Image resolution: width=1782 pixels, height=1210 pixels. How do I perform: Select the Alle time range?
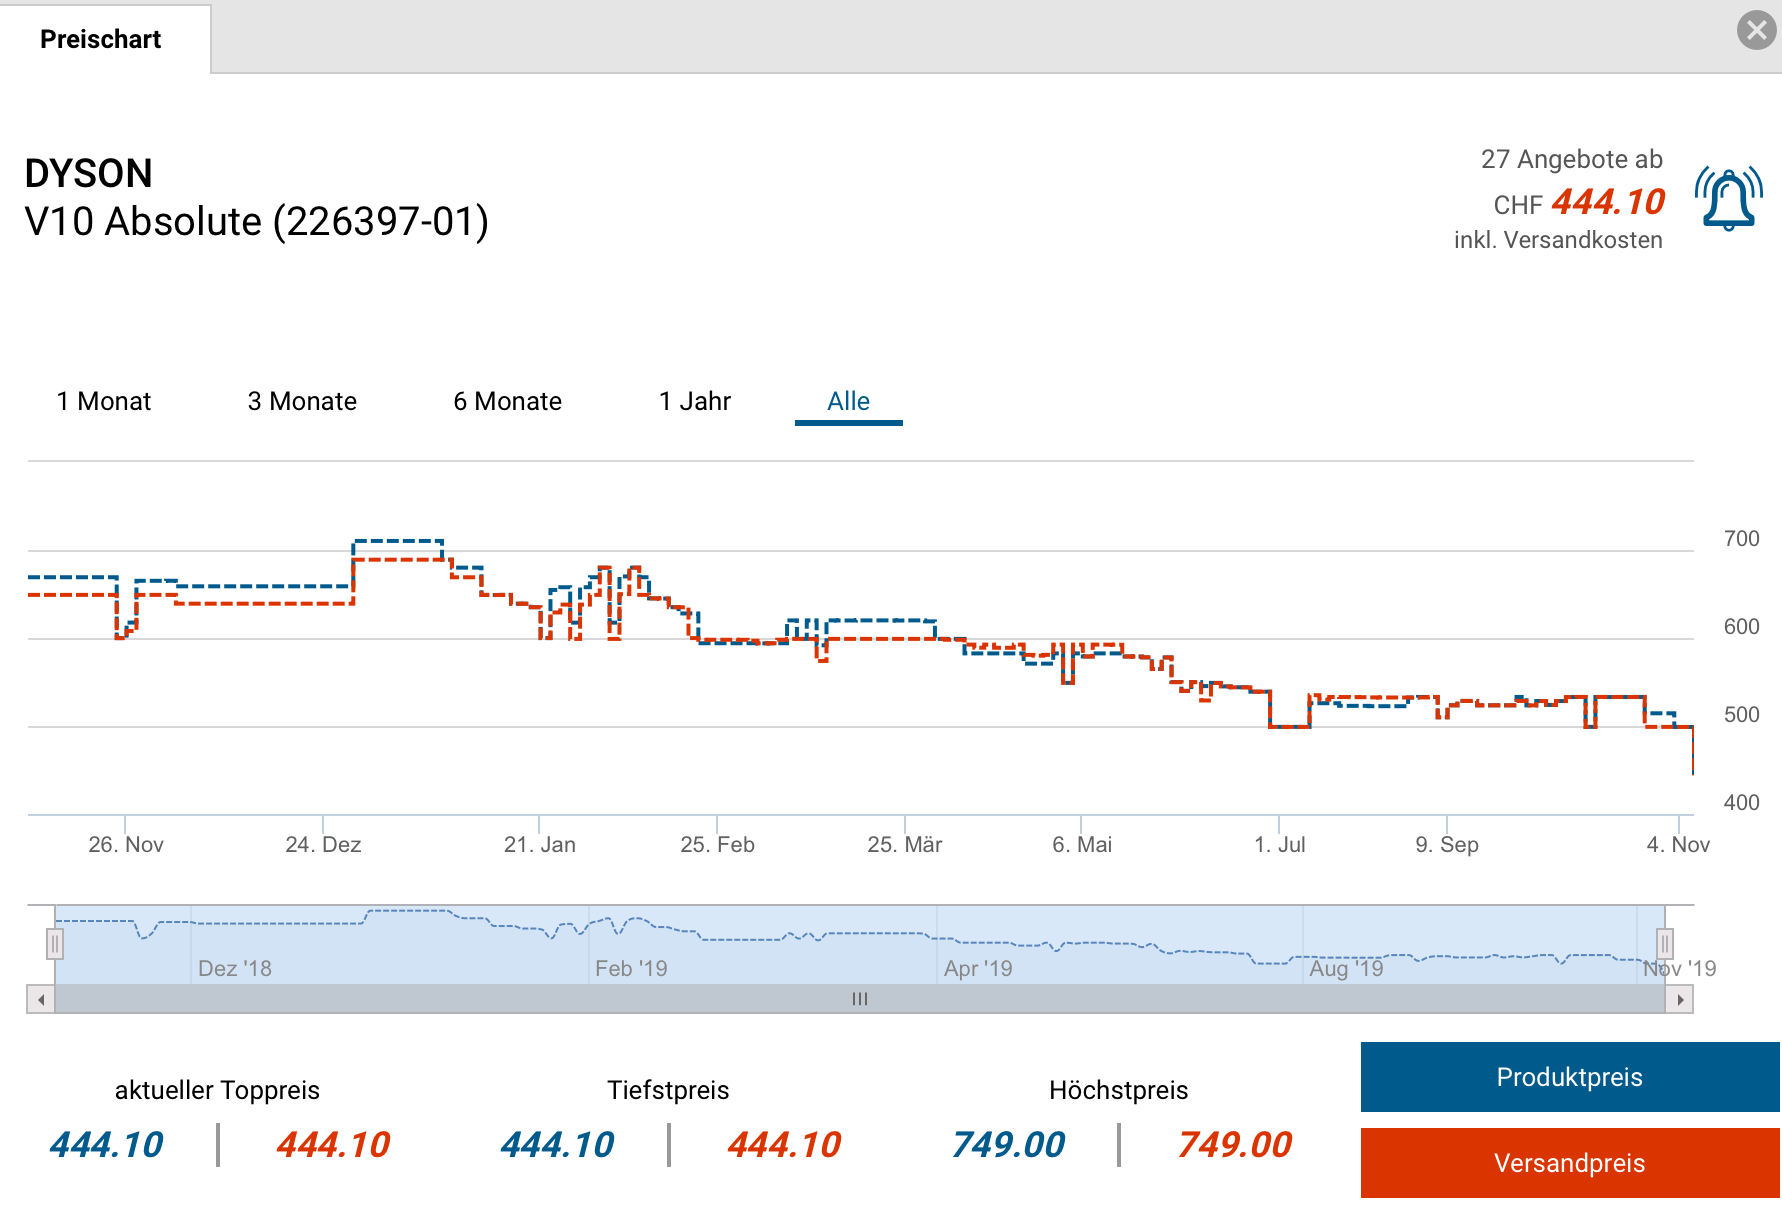pos(848,401)
